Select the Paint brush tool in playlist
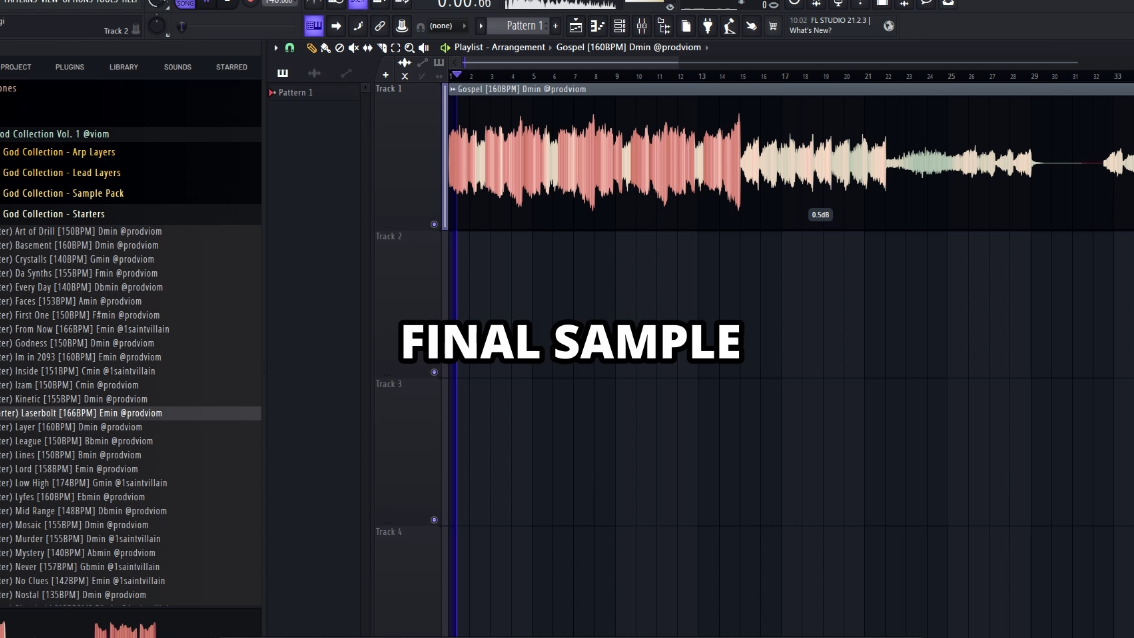The height and width of the screenshot is (638, 1134). [325, 48]
